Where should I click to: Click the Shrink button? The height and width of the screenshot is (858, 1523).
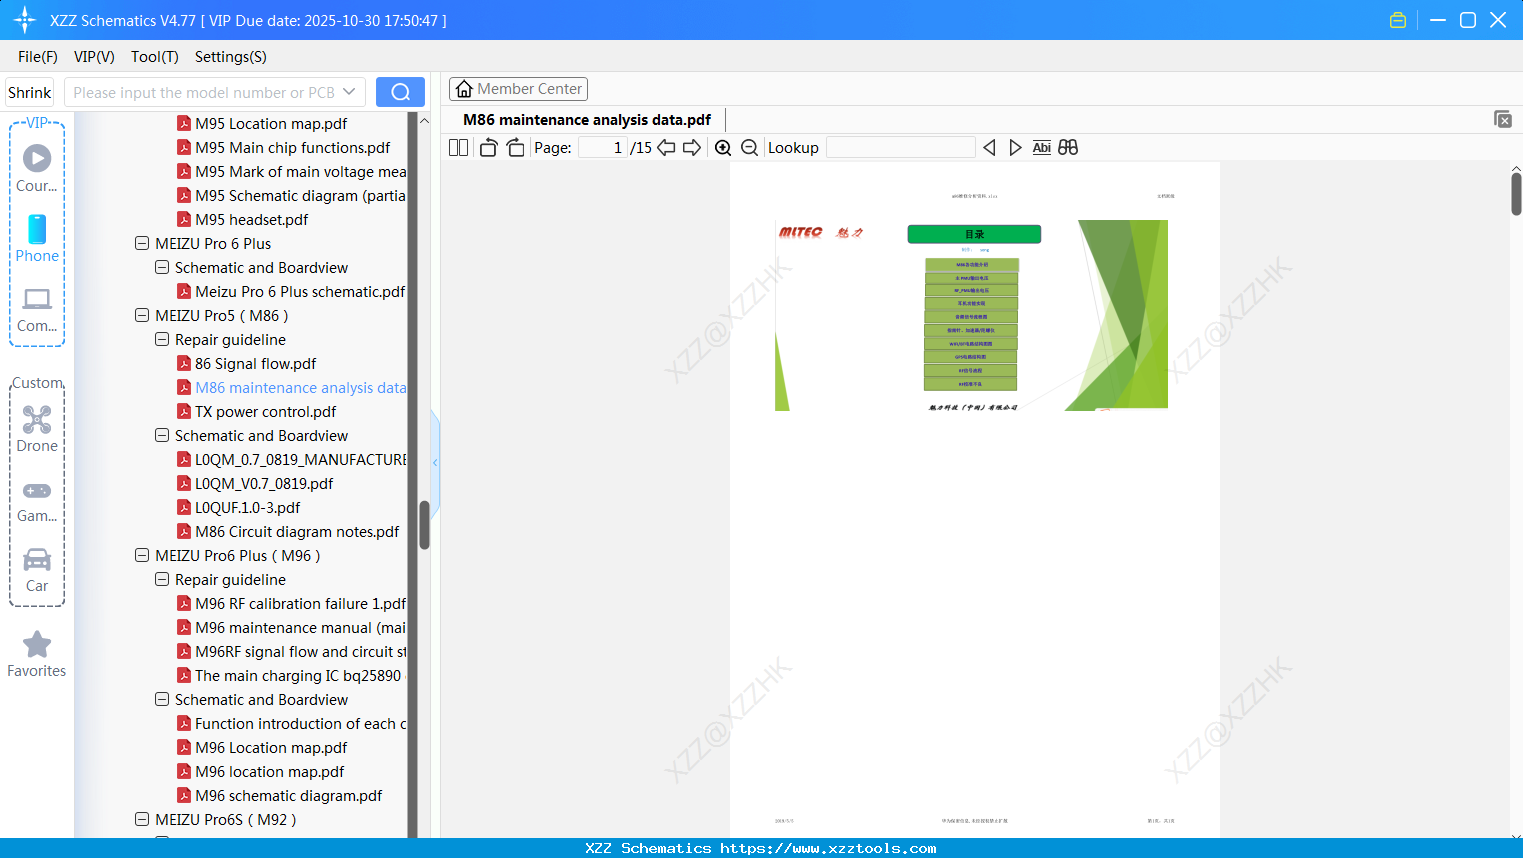pos(30,92)
